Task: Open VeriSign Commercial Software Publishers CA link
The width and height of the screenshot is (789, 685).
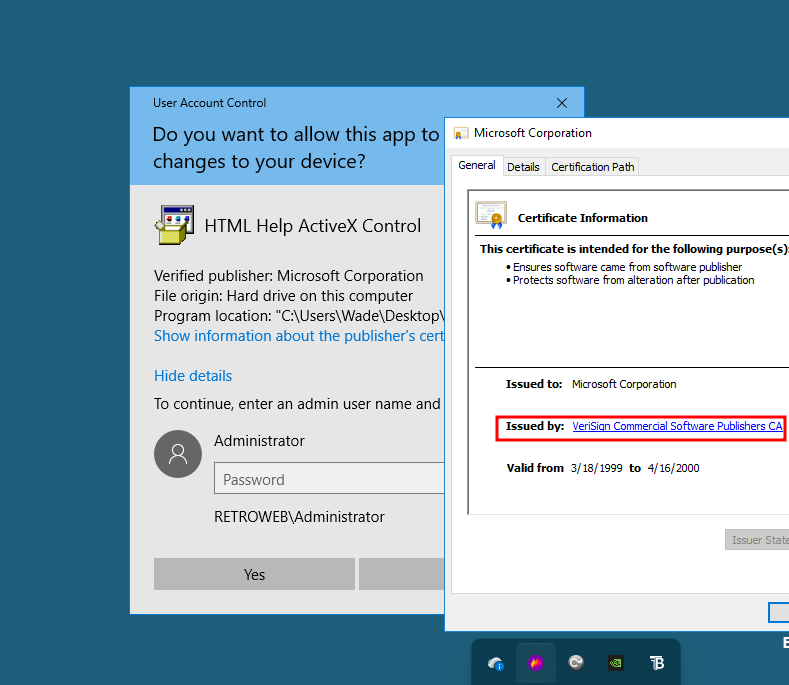Action: pyautogui.click(x=677, y=427)
